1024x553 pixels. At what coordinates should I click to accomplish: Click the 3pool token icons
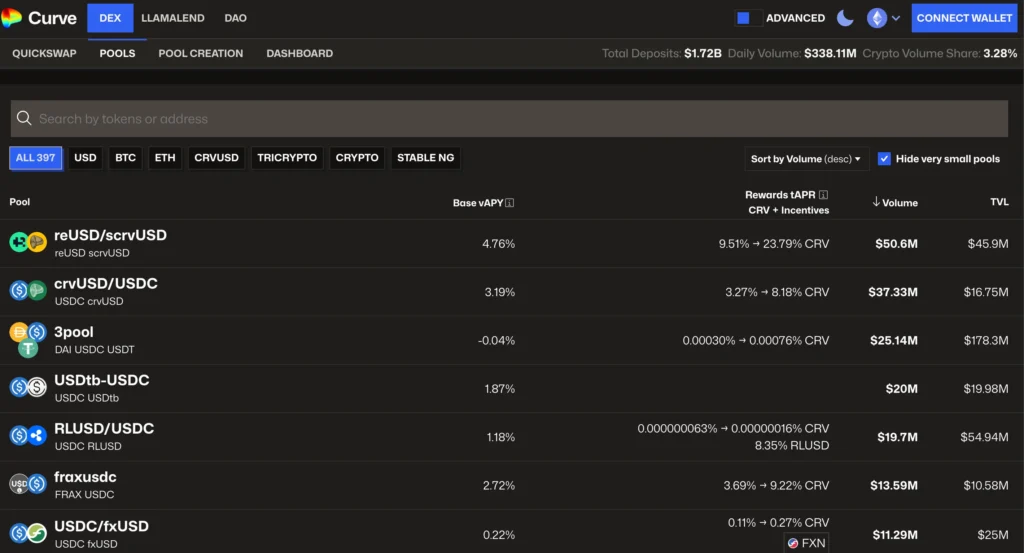(27, 340)
